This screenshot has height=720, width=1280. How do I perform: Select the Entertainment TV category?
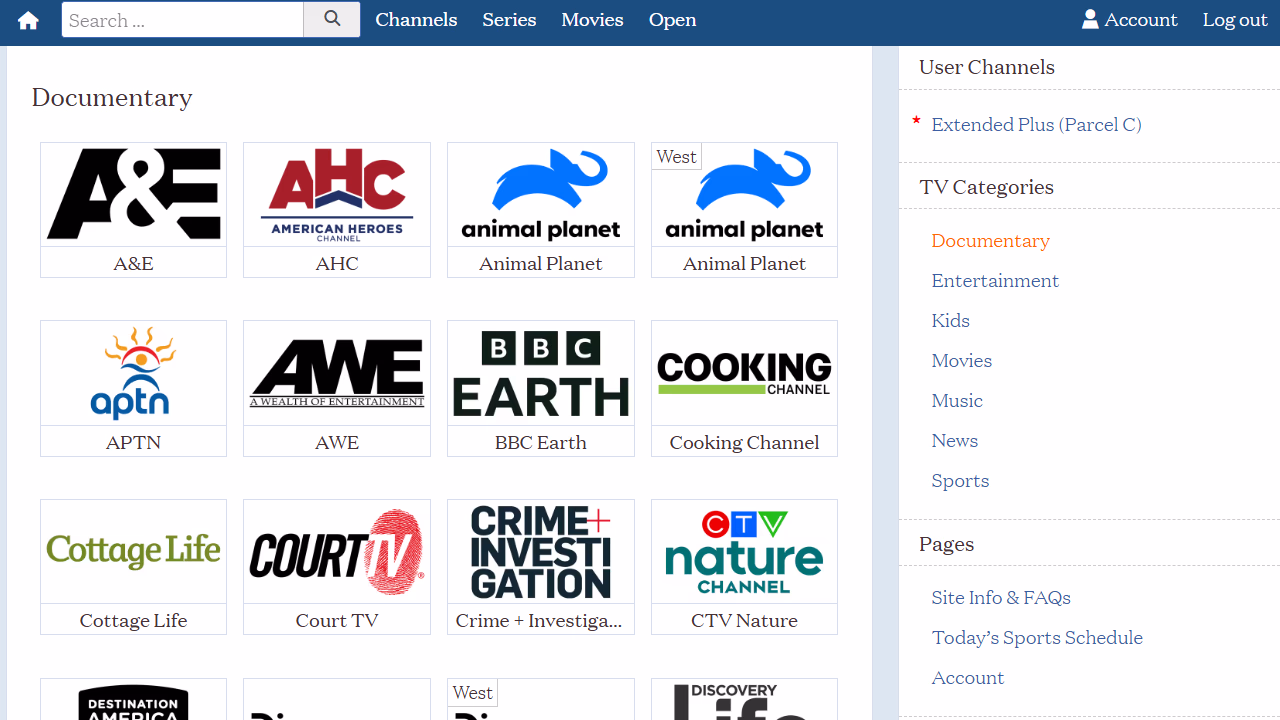click(995, 281)
